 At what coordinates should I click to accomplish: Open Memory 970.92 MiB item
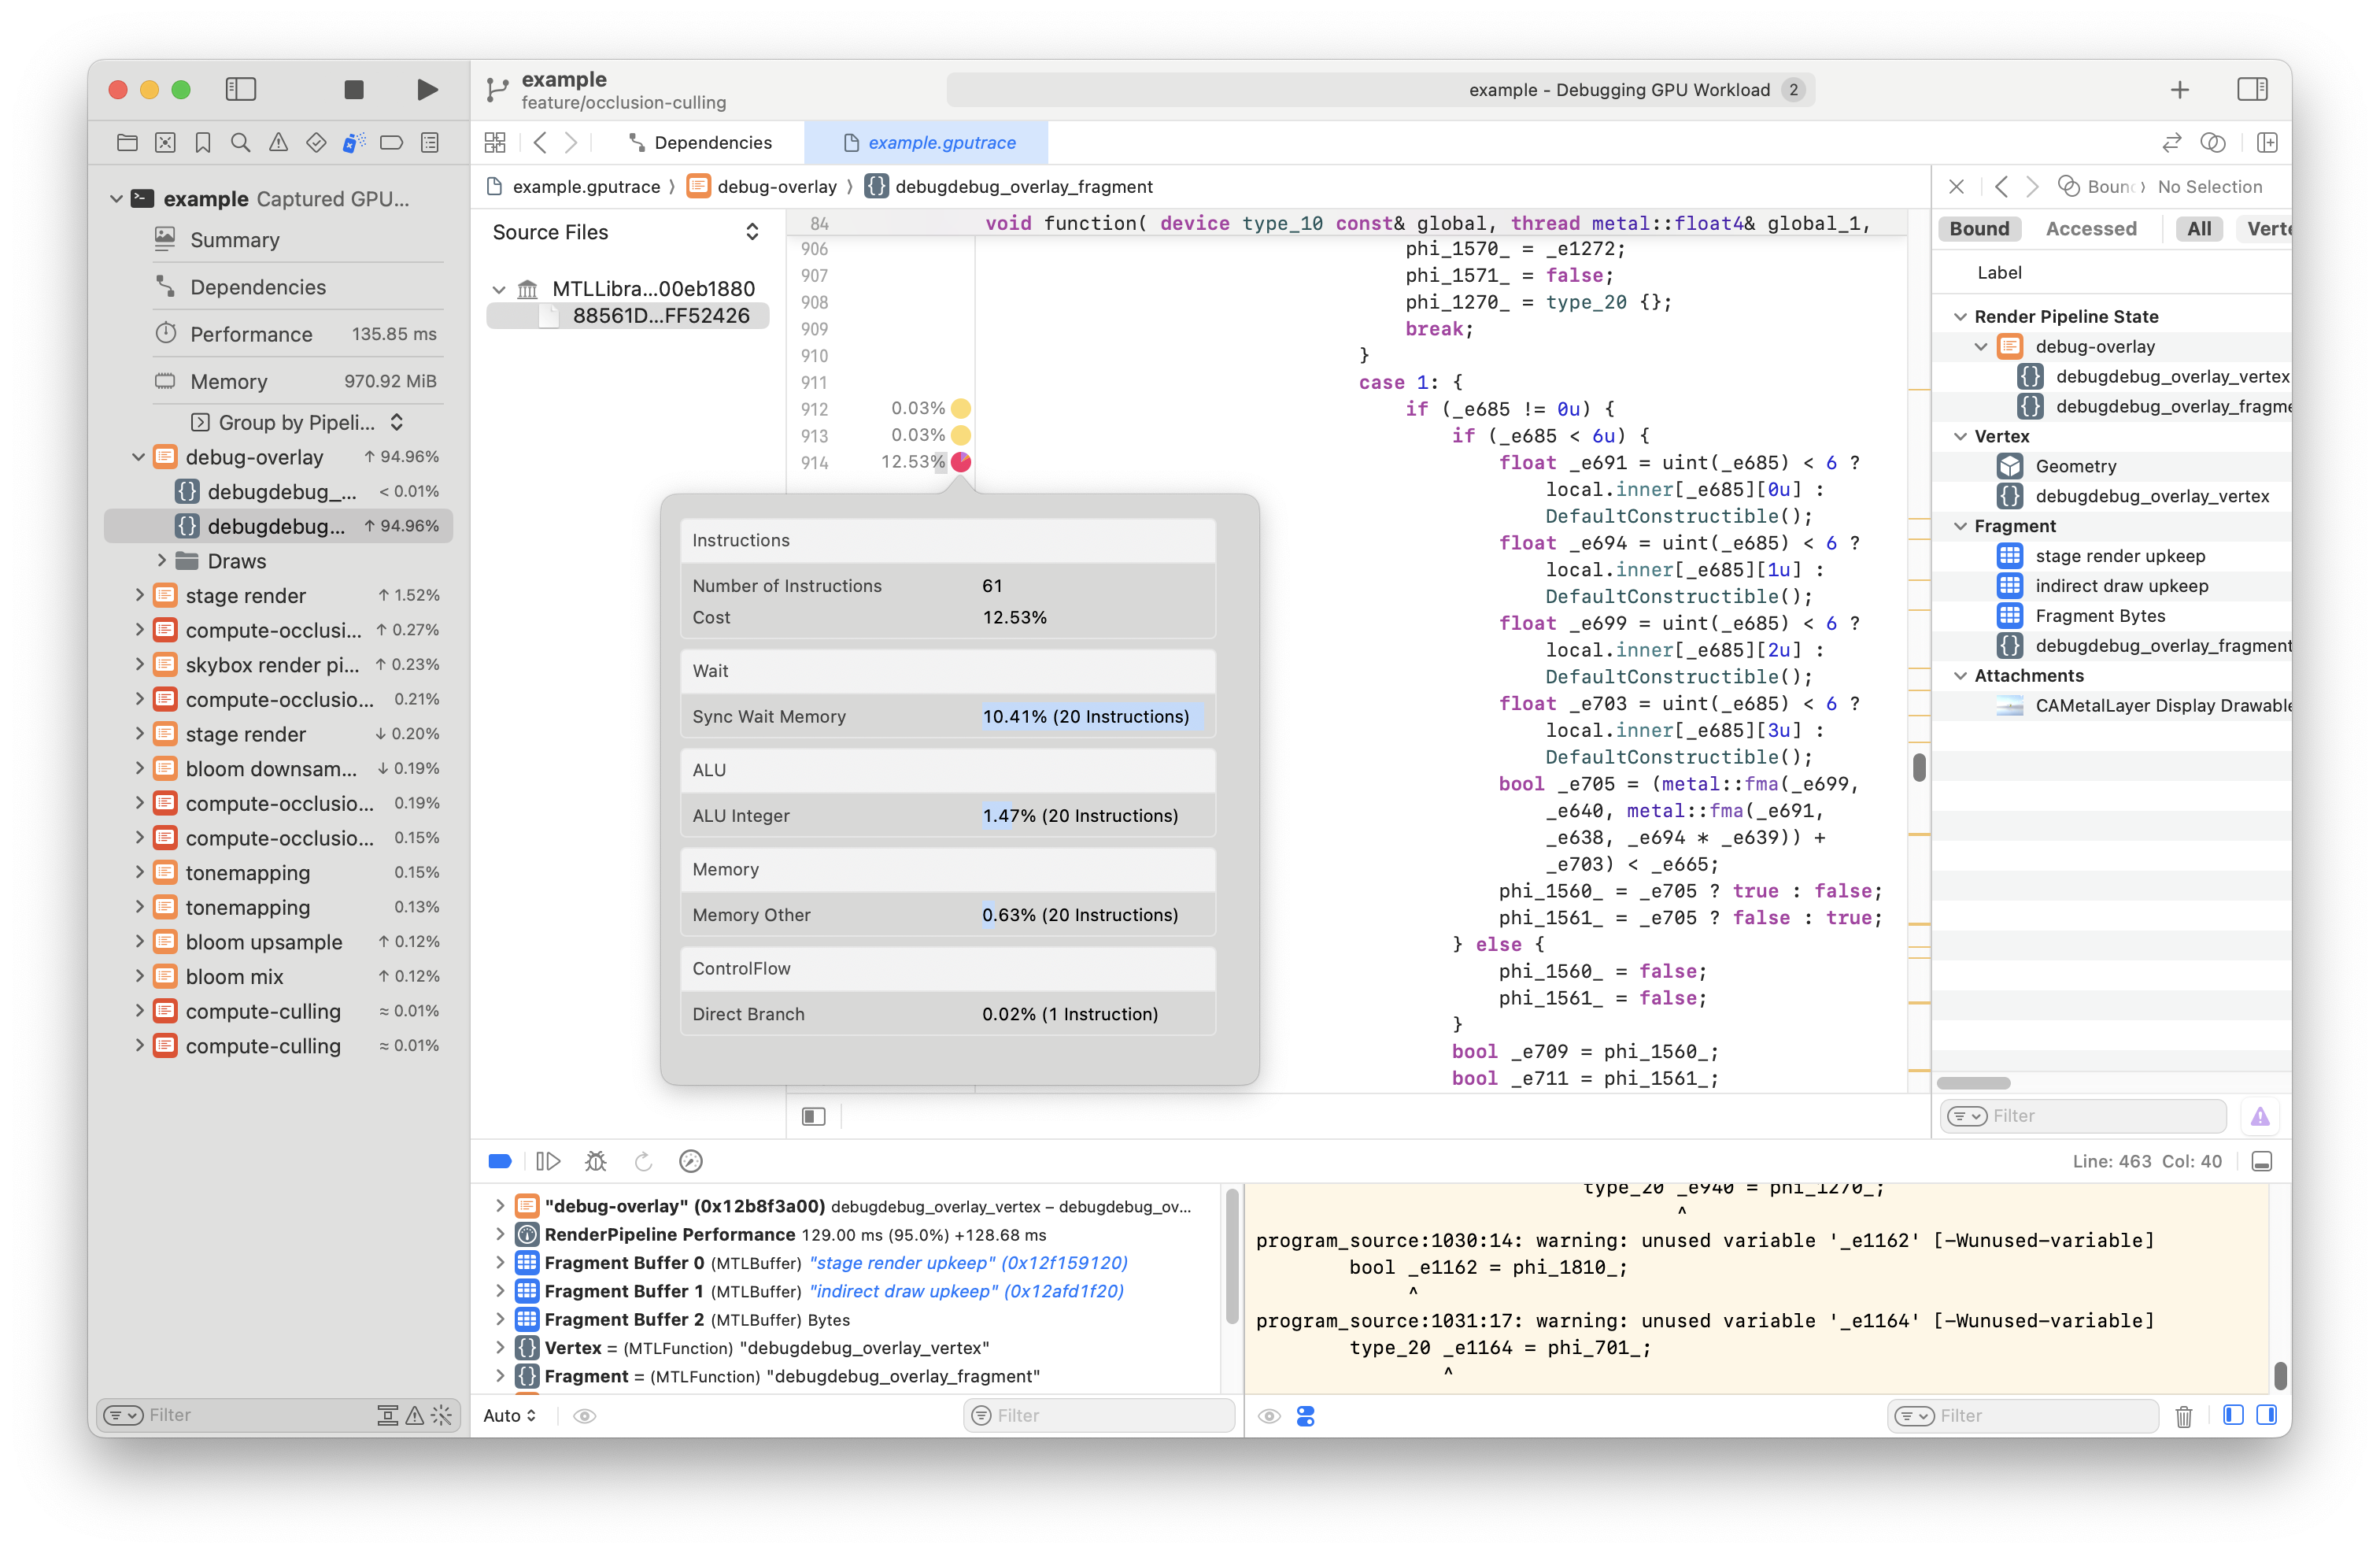(298, 381)
